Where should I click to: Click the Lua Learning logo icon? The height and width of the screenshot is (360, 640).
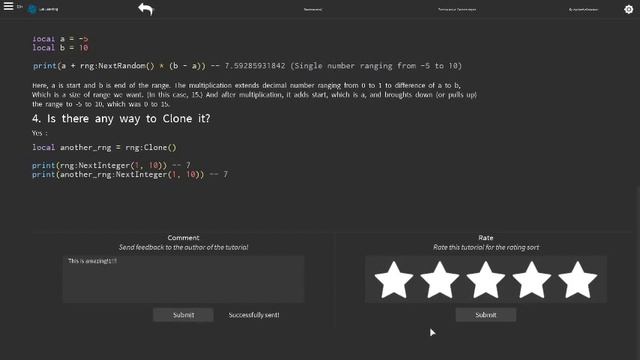coord(32,9)
